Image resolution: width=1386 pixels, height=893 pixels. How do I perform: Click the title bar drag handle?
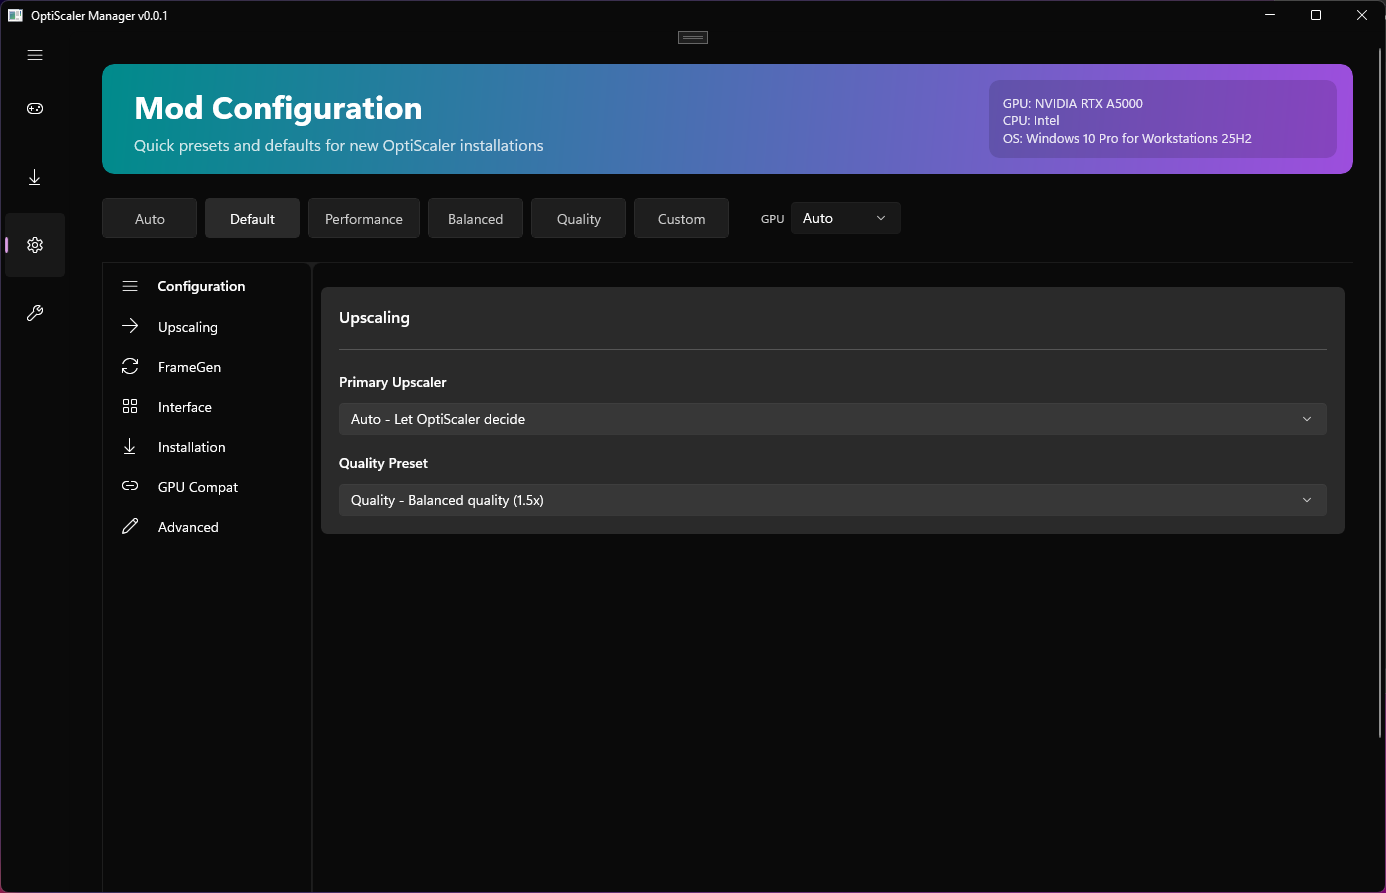tap(693, 37)
